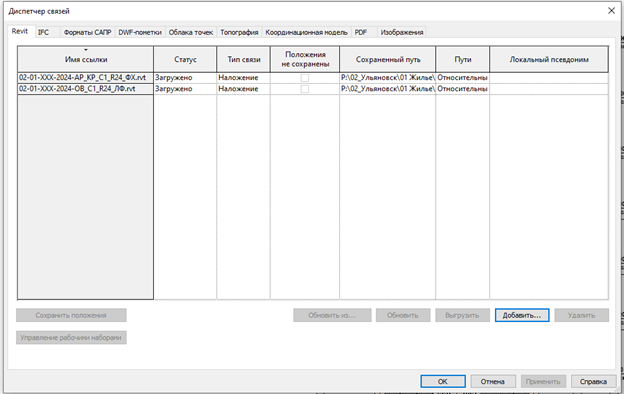624x394 pixels.
Task: Open Тип связи dropdown for ОВ row
Action: 244,89
